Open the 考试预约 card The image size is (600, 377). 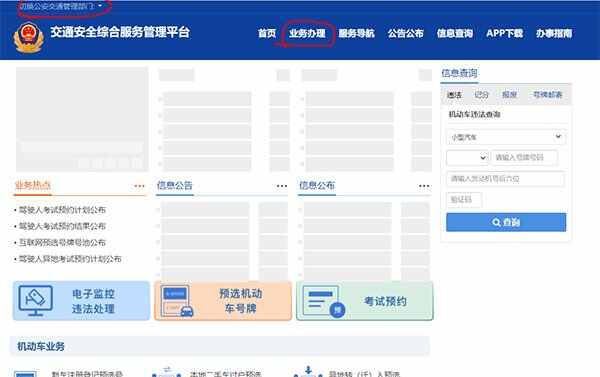(x=365, y=301)
